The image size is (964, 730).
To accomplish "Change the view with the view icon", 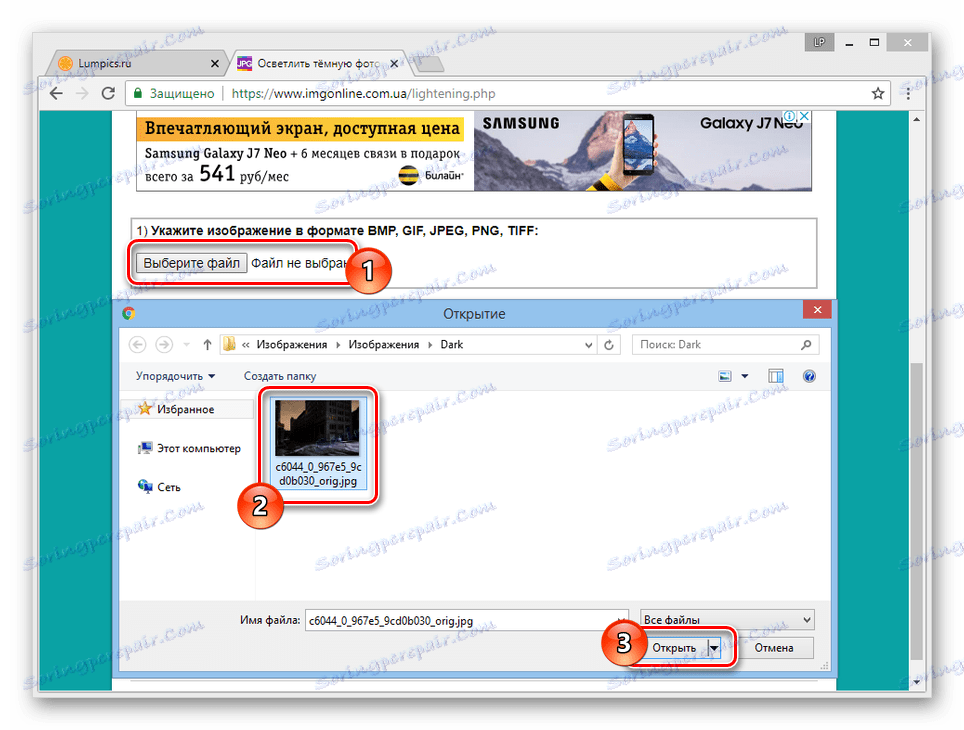I will point(725,376).
